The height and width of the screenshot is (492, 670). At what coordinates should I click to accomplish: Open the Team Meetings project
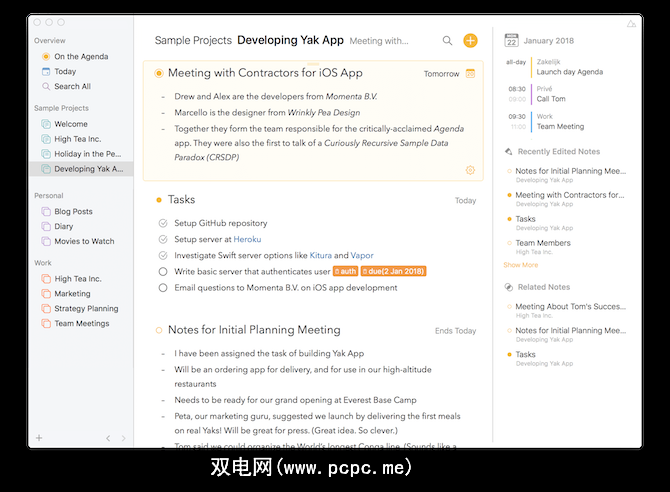(81, 324)
